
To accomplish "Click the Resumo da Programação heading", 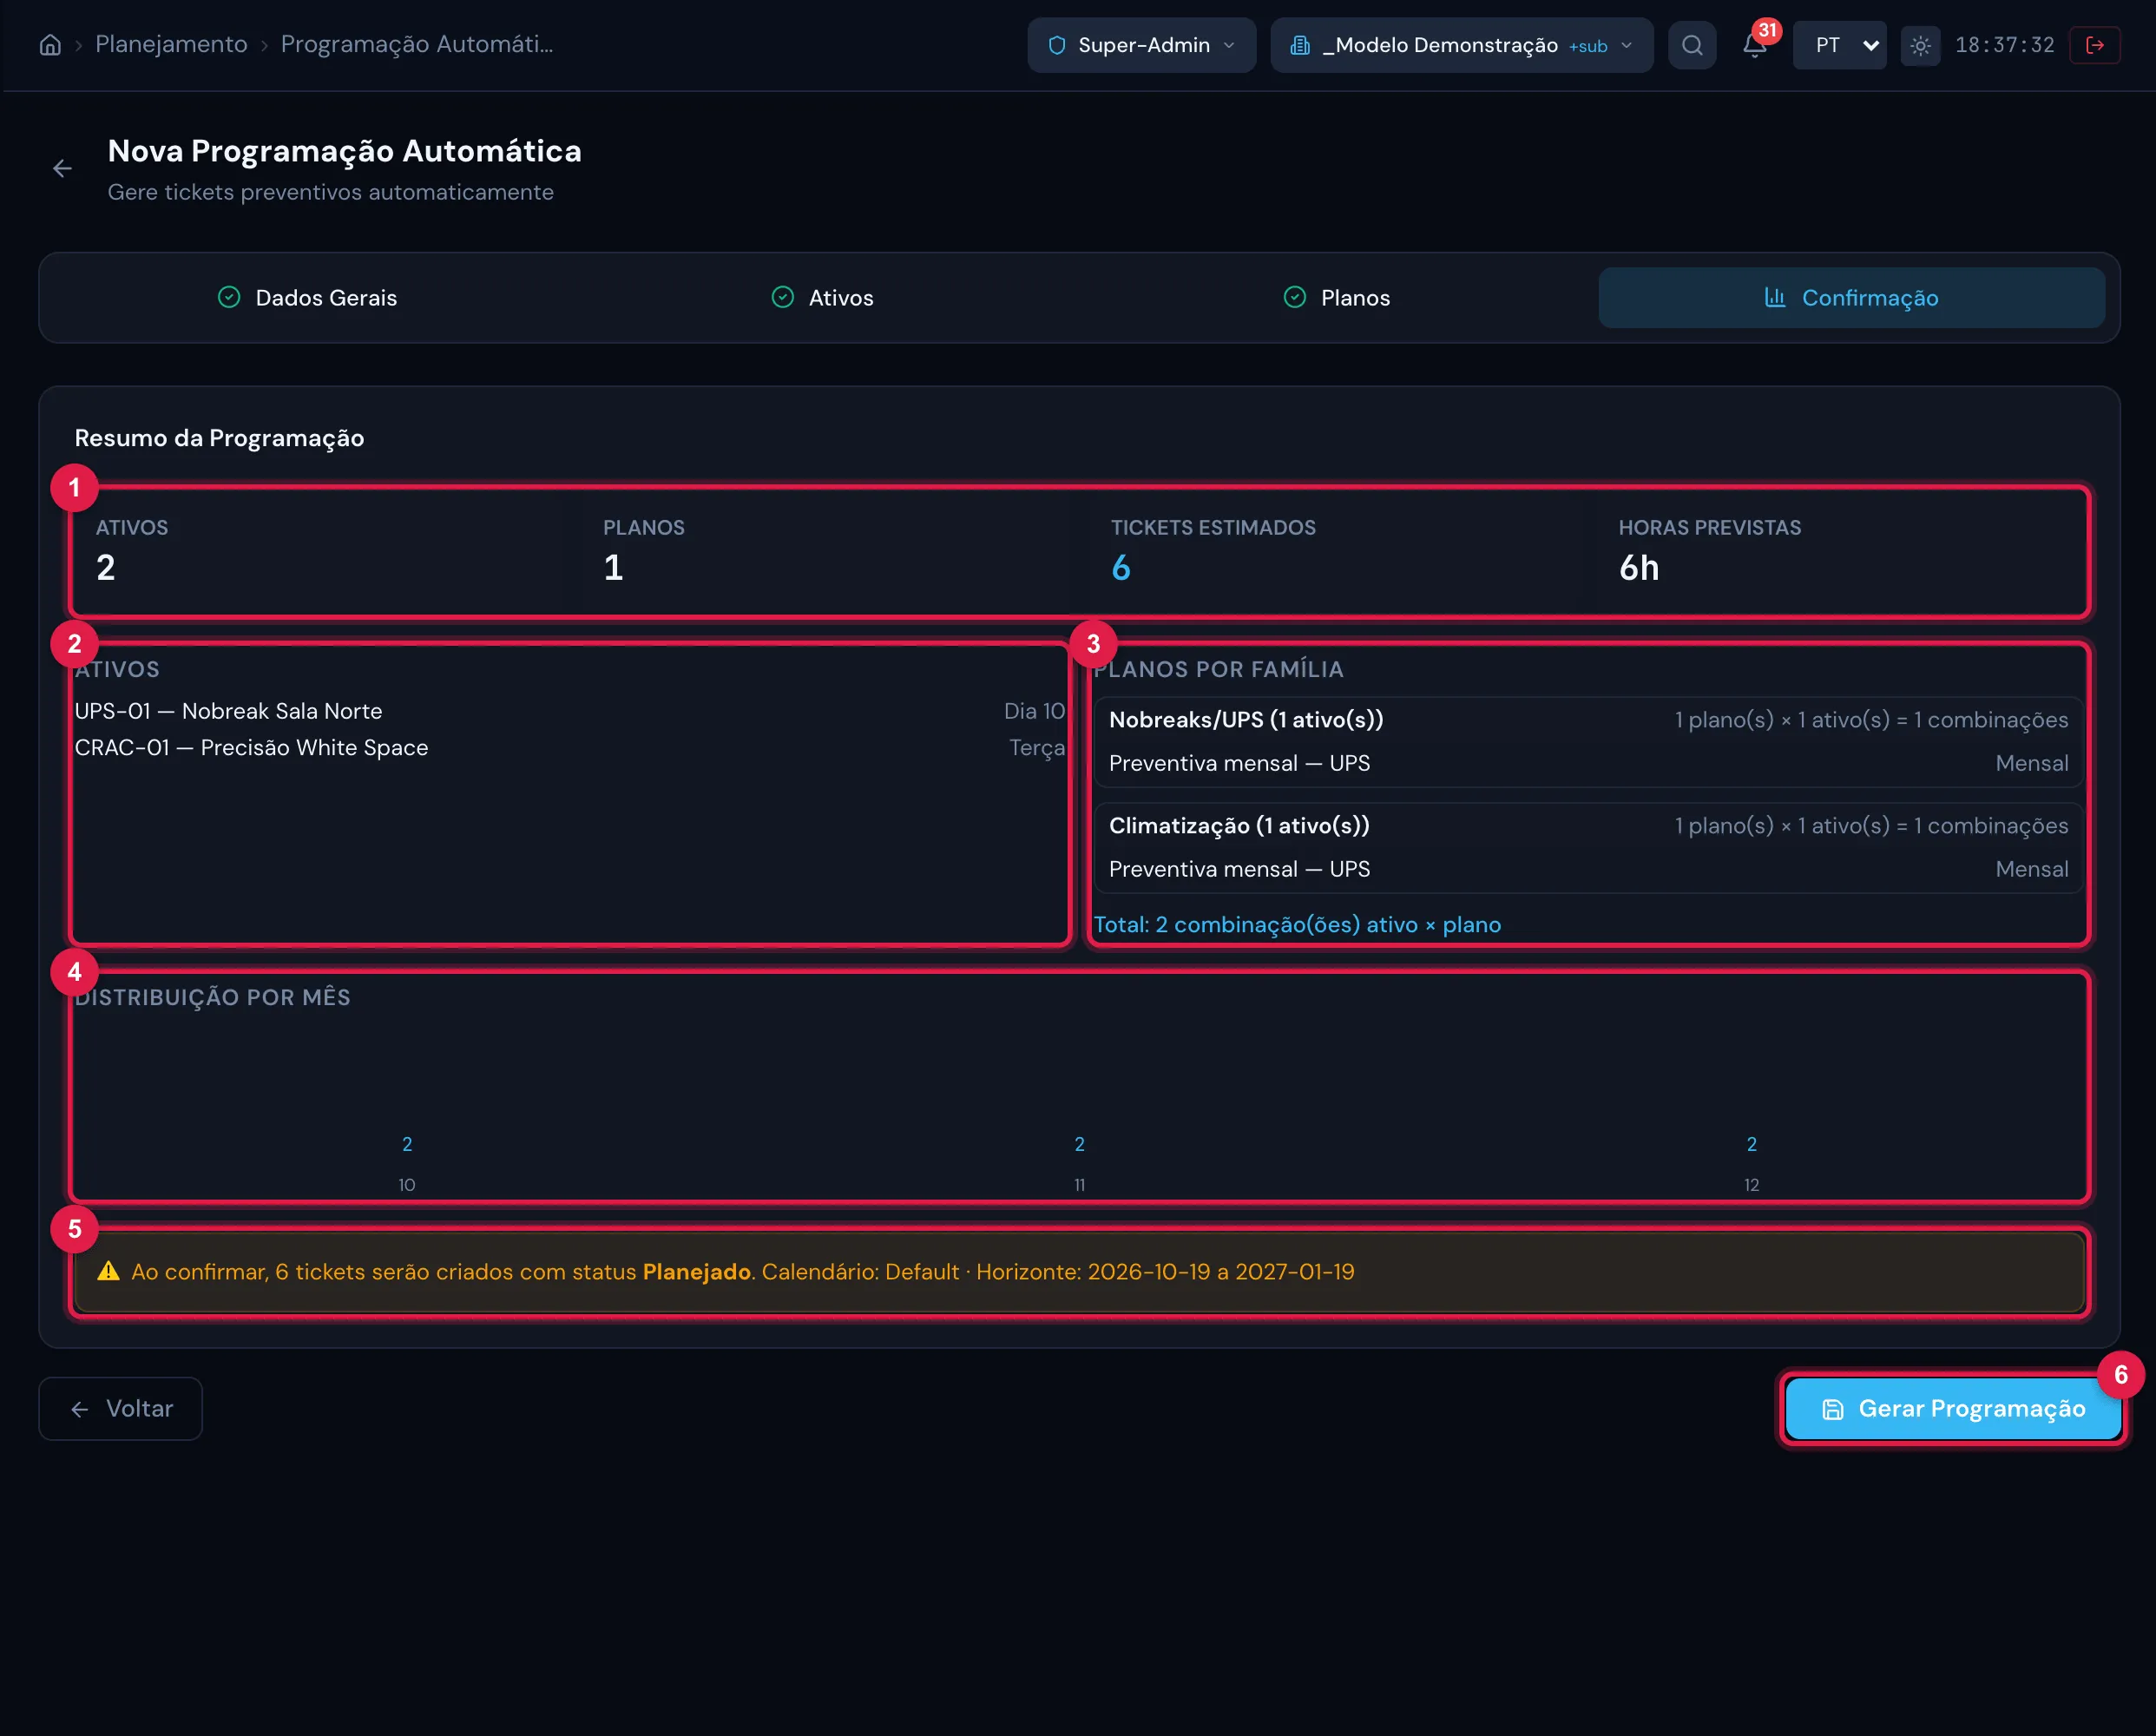I will (219, 438).
